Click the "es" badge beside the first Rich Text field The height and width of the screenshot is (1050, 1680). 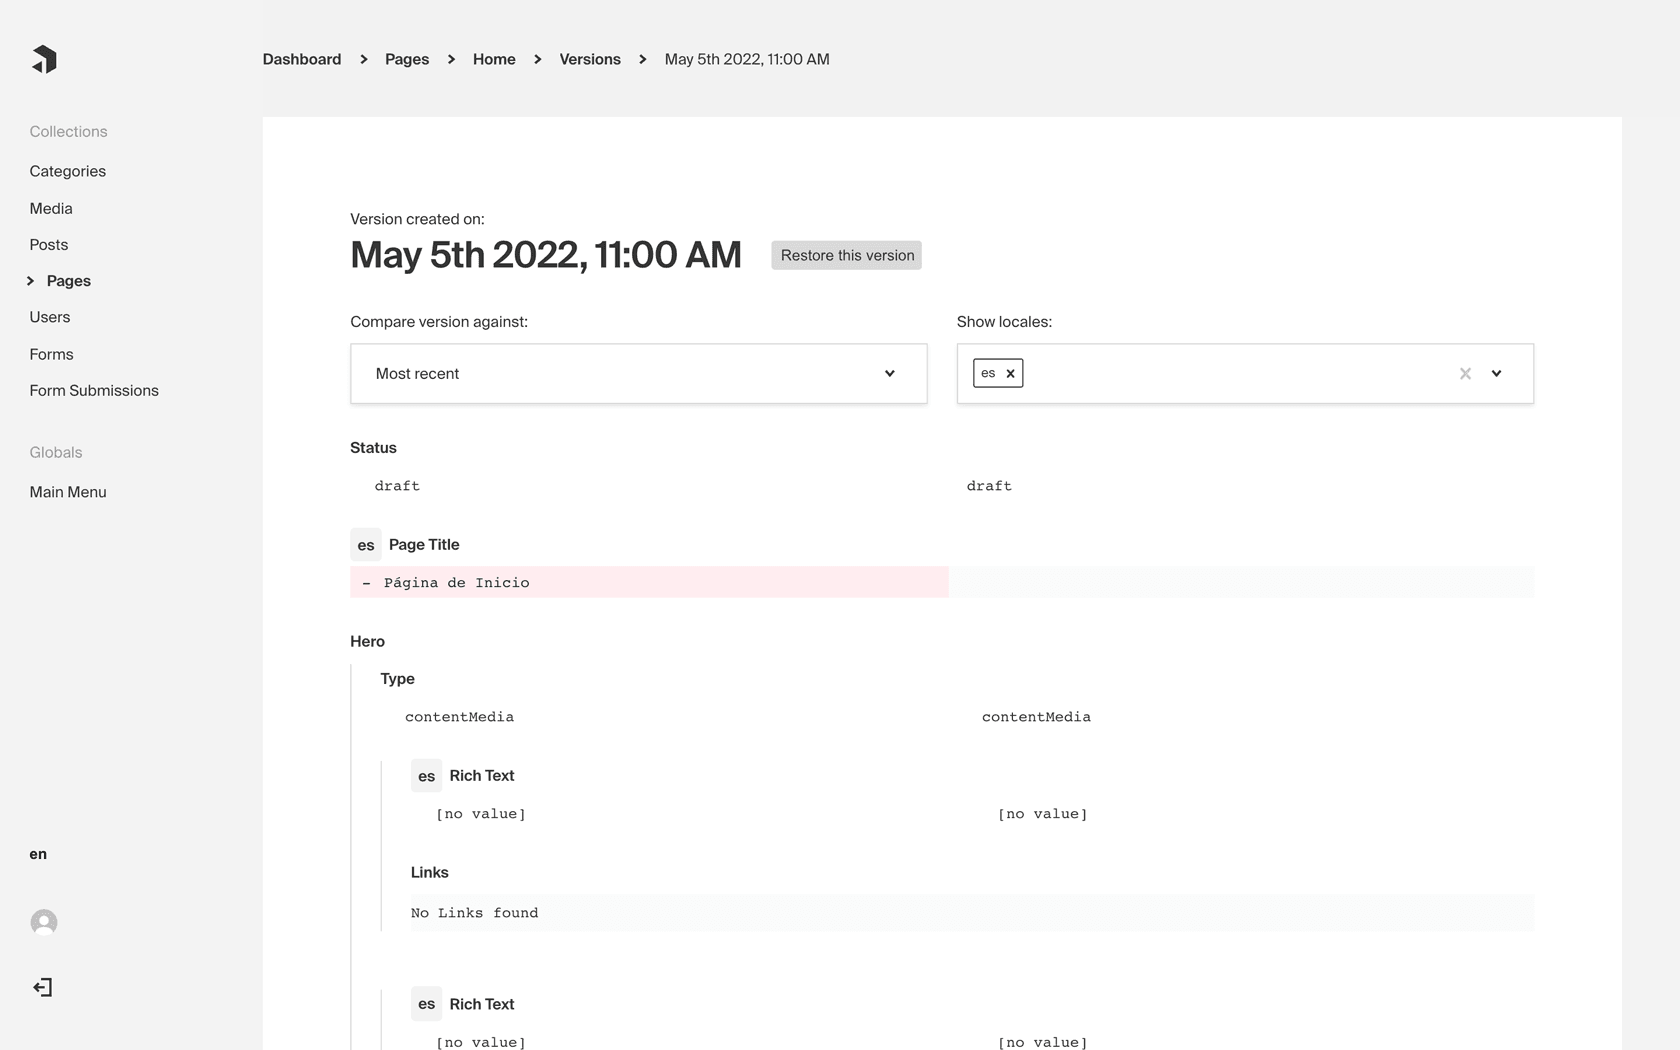(x=426, y=776)
